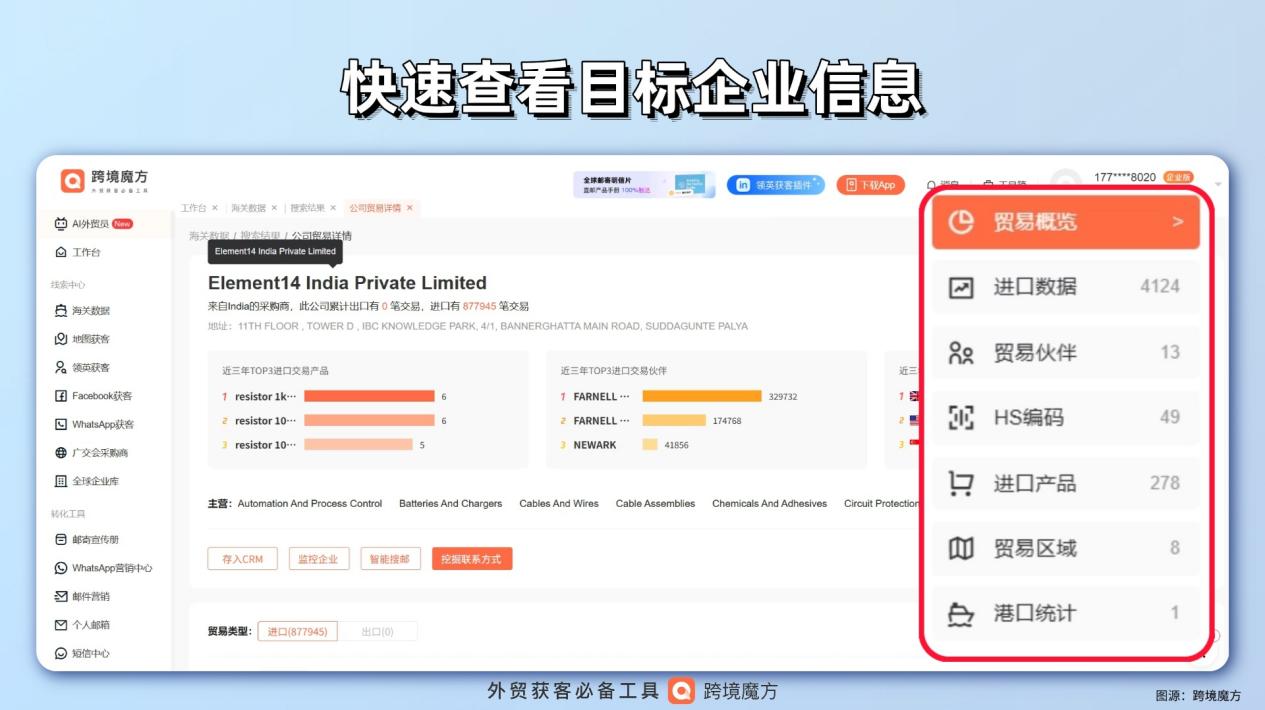Select the 地图获客 map lead tool
The image size is (1265, 710).
click(93, 339)
